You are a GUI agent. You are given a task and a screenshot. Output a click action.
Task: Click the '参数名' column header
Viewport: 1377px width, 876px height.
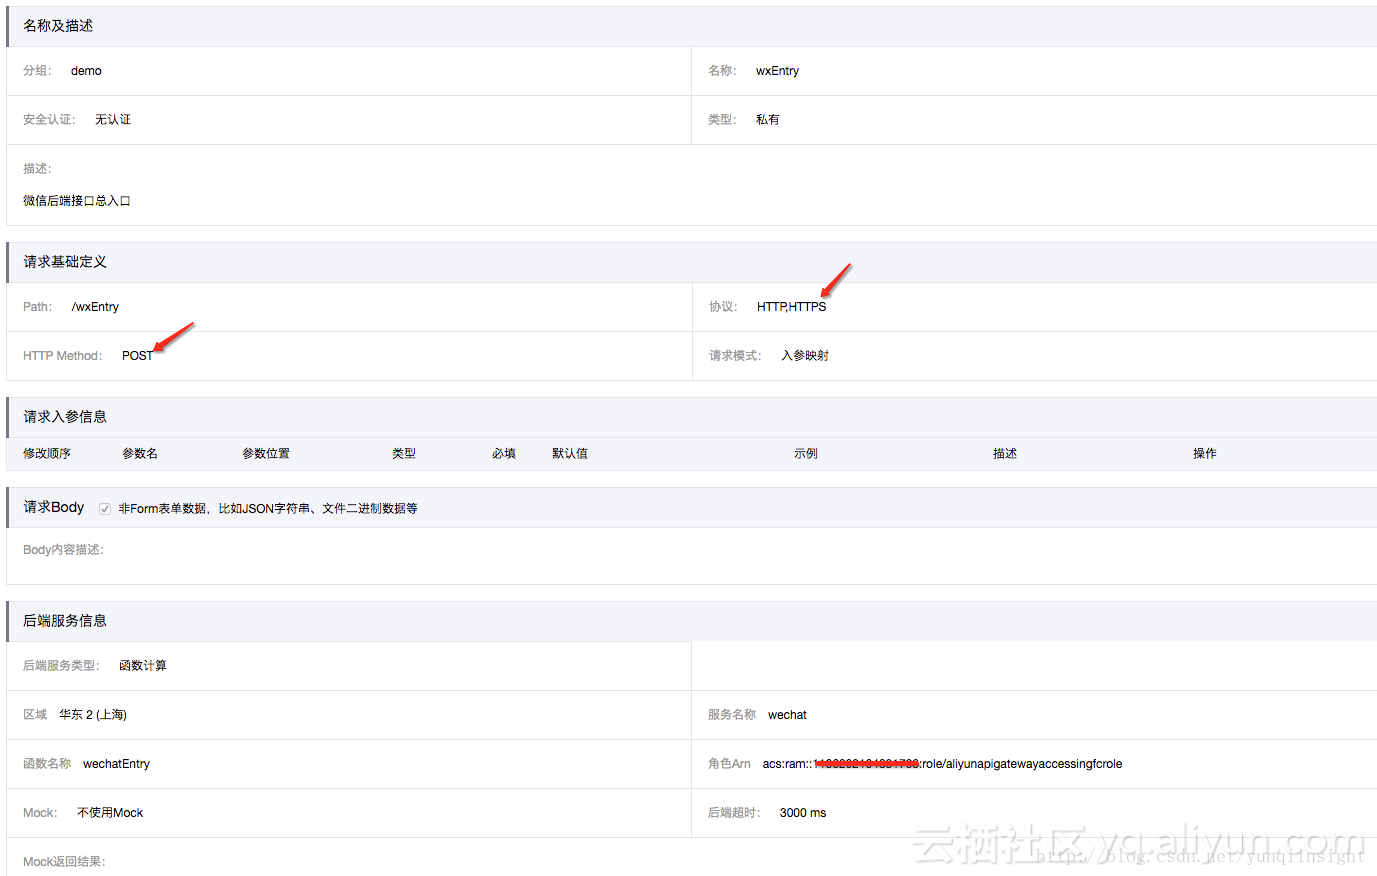[x=140, y=454]
